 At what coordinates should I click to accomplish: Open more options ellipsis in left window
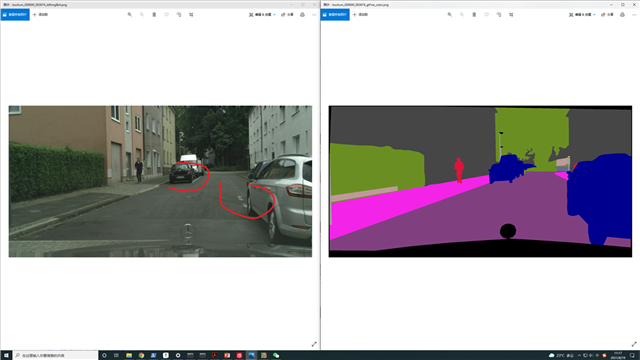[x=314, y=15]
